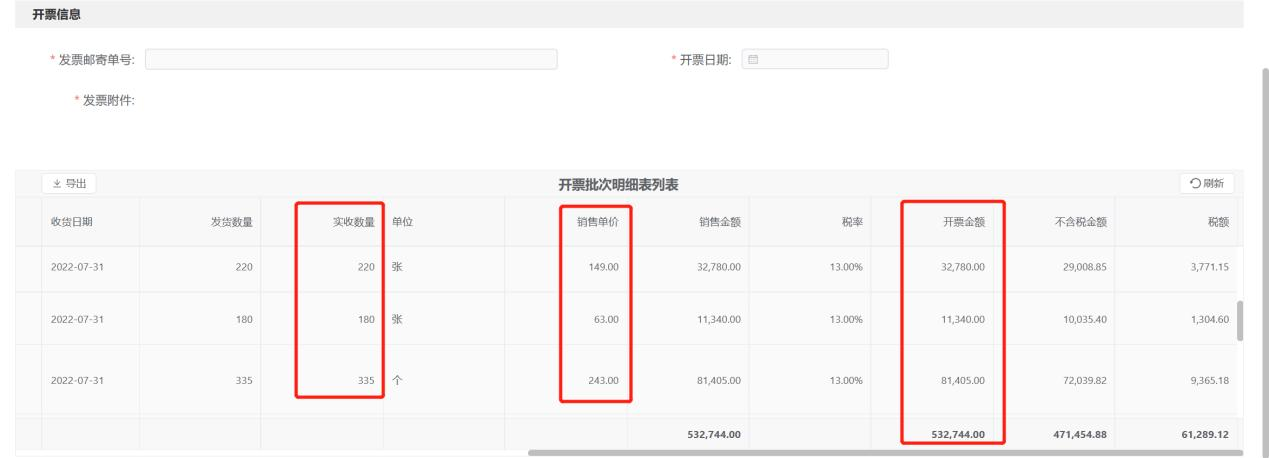Click the total 销售金额 532,744.00

pyautogui.click(x=714, y=434)
